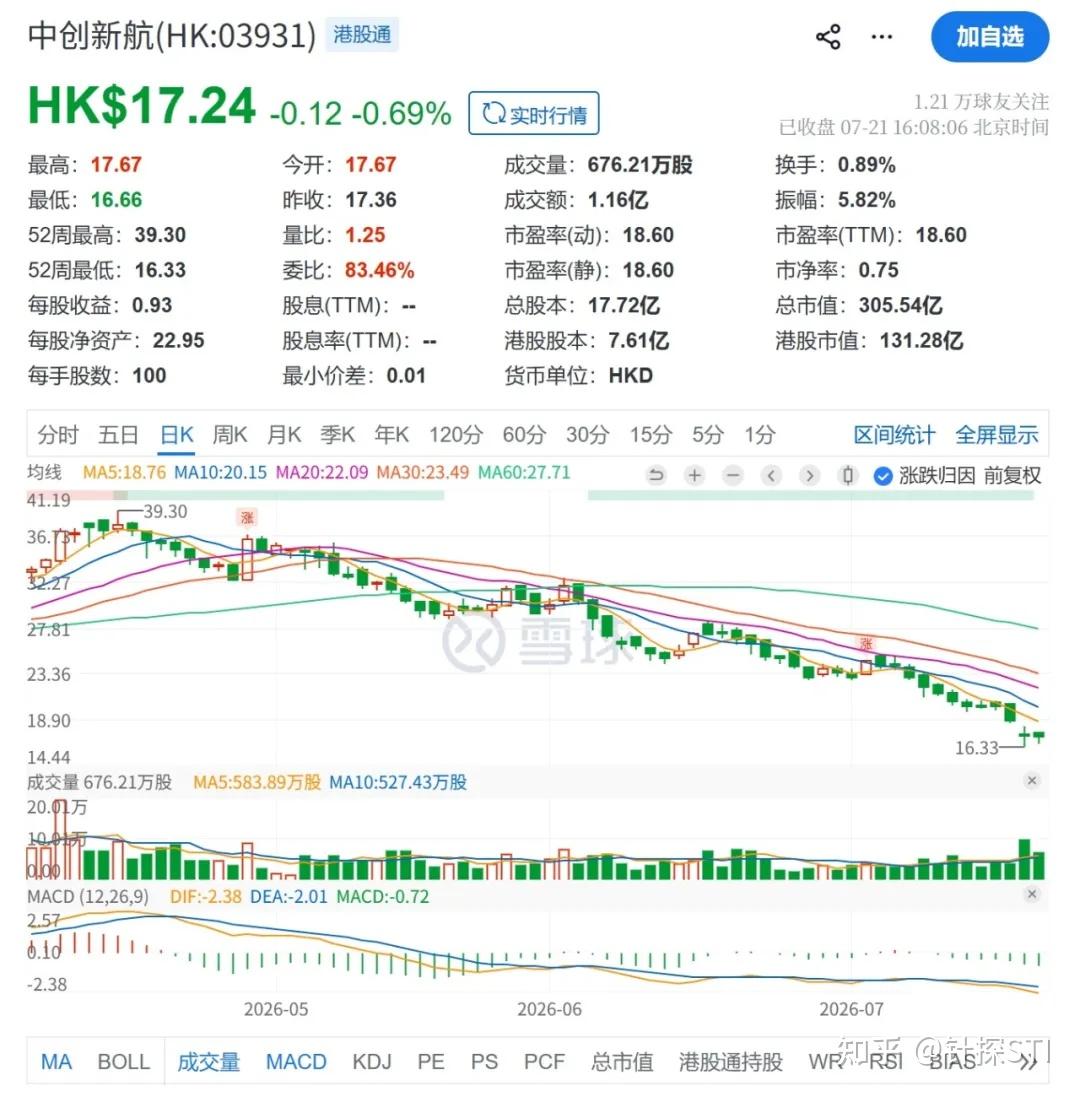Click the stock title 中创新航(HK:03931)

point(172,36)
